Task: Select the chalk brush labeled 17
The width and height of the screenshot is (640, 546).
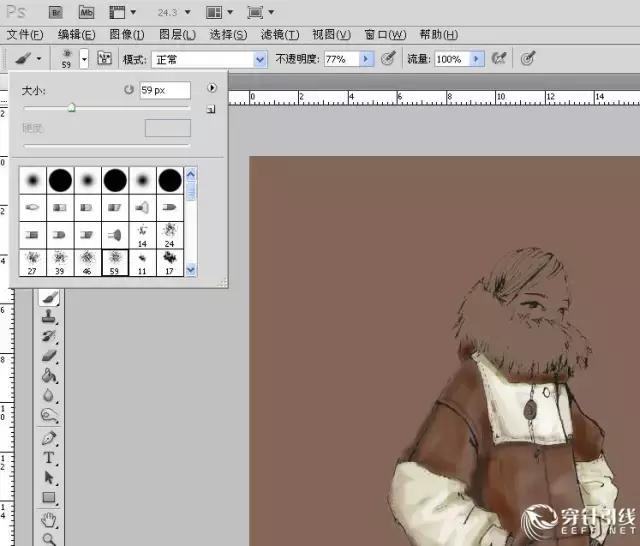Action: click(170, 263)
